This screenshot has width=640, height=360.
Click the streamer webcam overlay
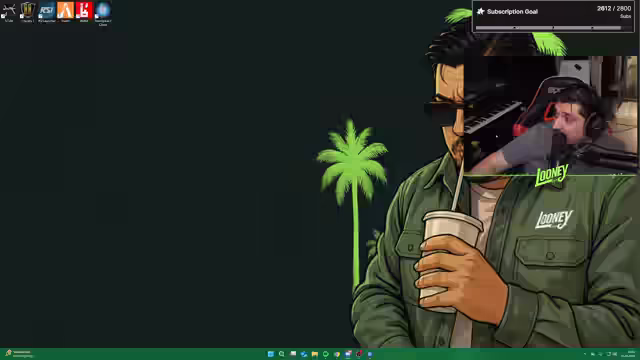click(550, 116)
